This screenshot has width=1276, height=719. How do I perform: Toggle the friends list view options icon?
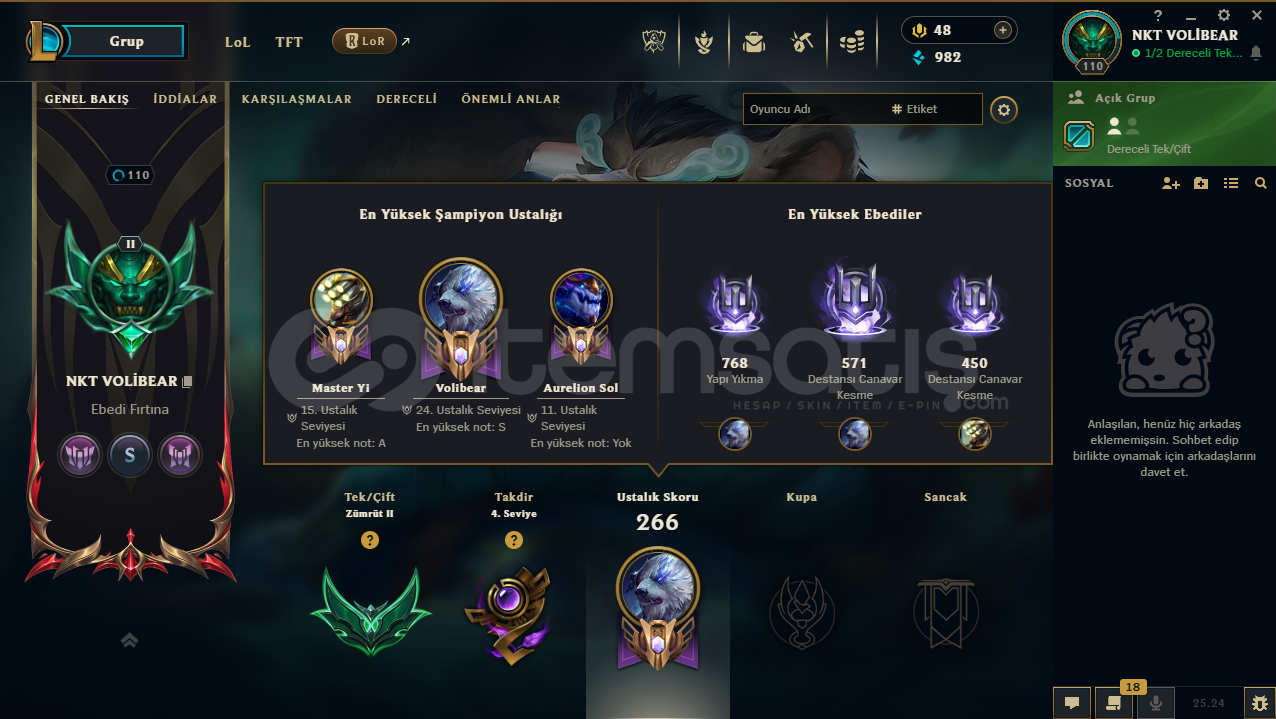coord(1231,183)
